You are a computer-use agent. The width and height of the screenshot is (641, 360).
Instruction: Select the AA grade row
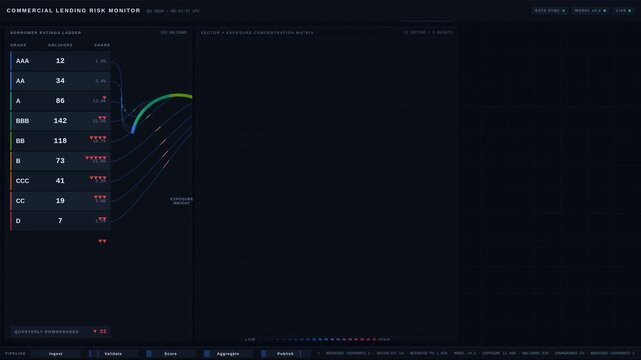click(60, 81)
